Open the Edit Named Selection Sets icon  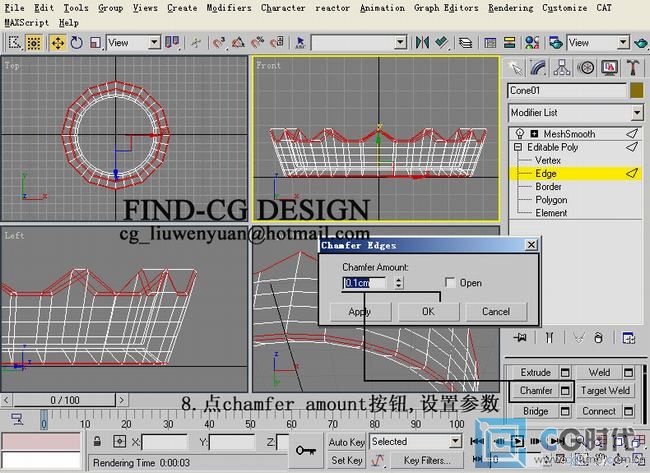[x=300, y=42]
